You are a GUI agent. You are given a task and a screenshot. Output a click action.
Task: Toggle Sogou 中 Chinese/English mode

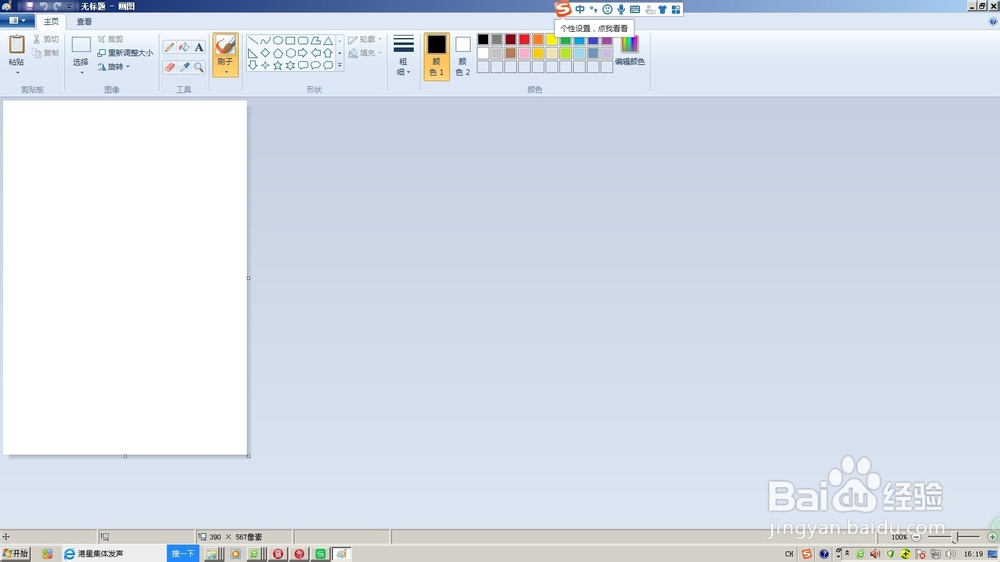(x=580, y=10)
